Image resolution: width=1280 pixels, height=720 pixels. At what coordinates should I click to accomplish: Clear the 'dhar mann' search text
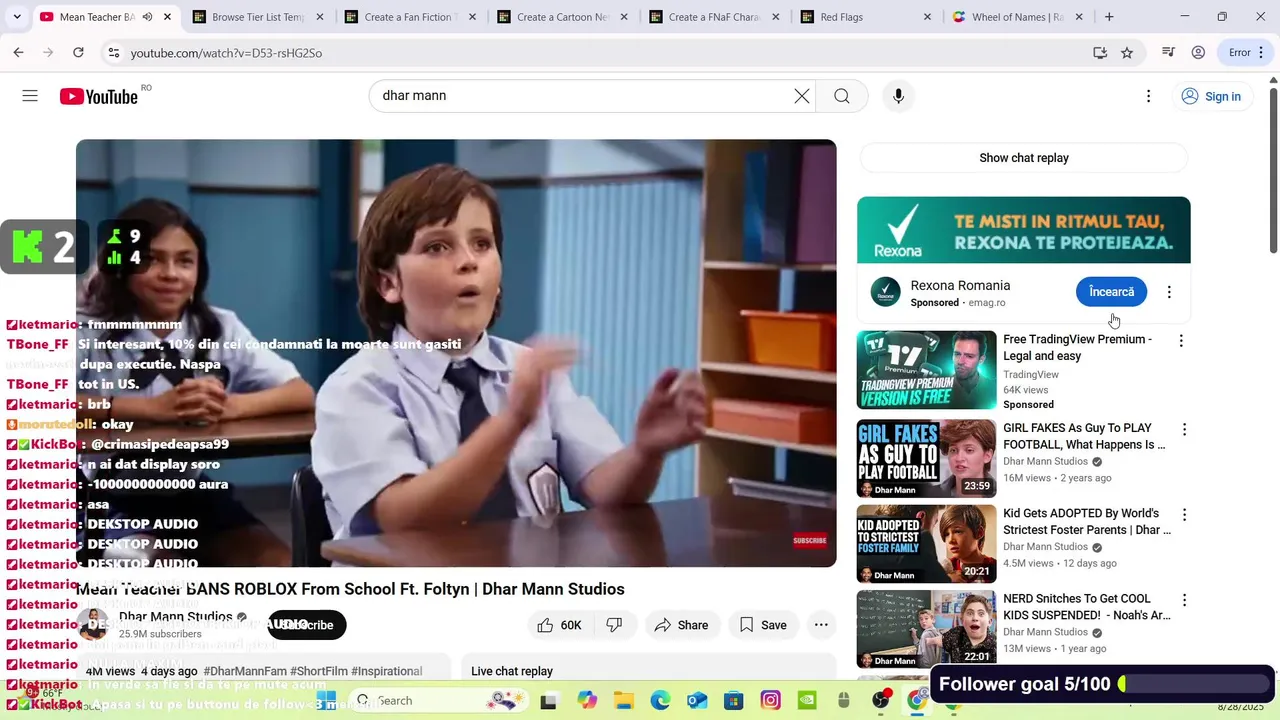click(802, 96)
